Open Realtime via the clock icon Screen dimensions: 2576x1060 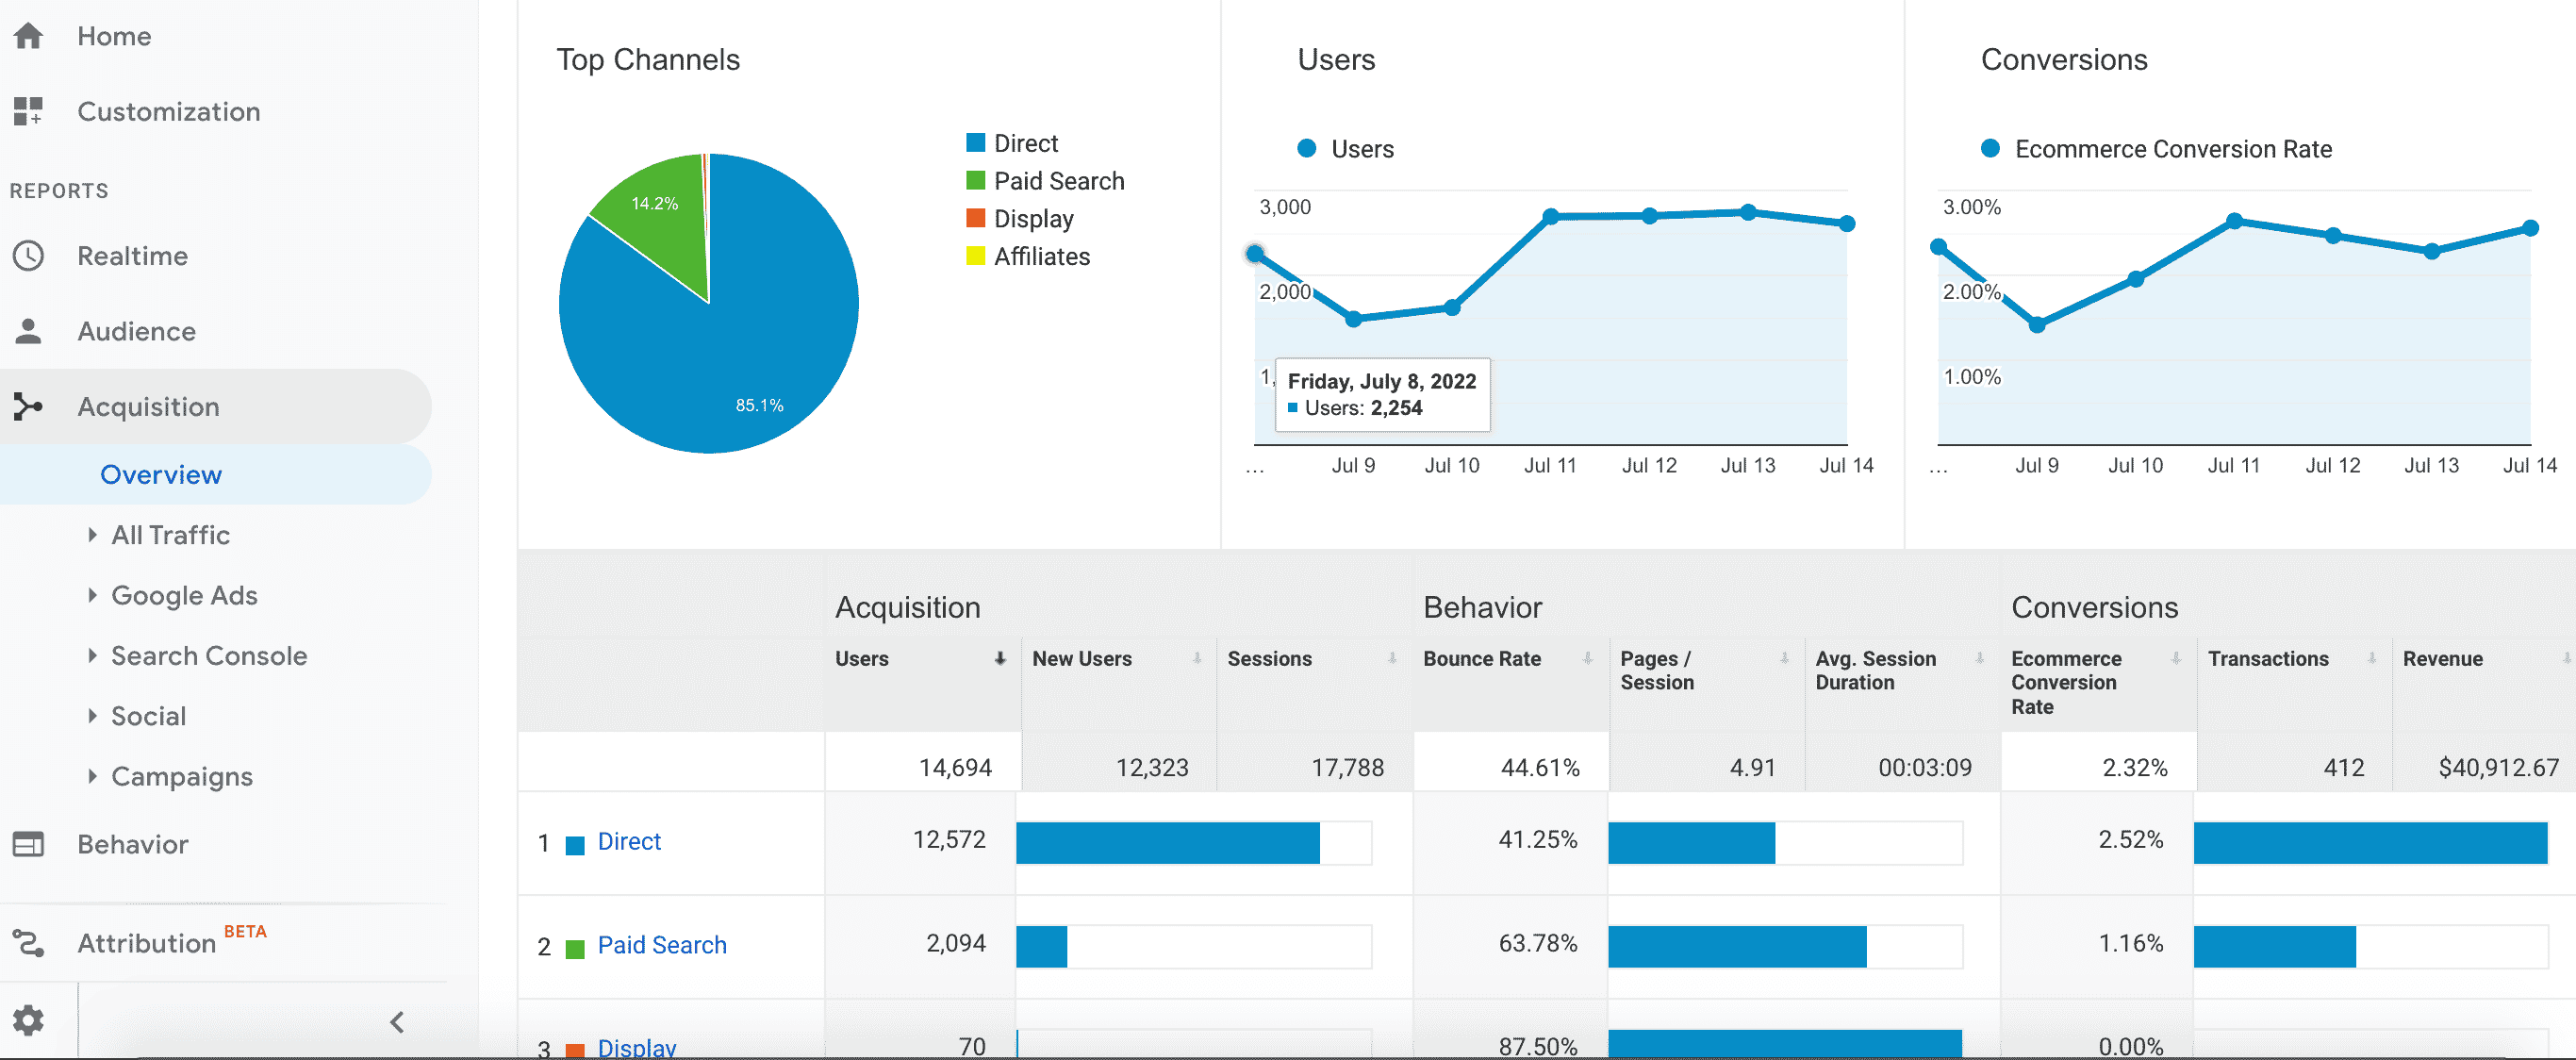click(x=28, y=256)
